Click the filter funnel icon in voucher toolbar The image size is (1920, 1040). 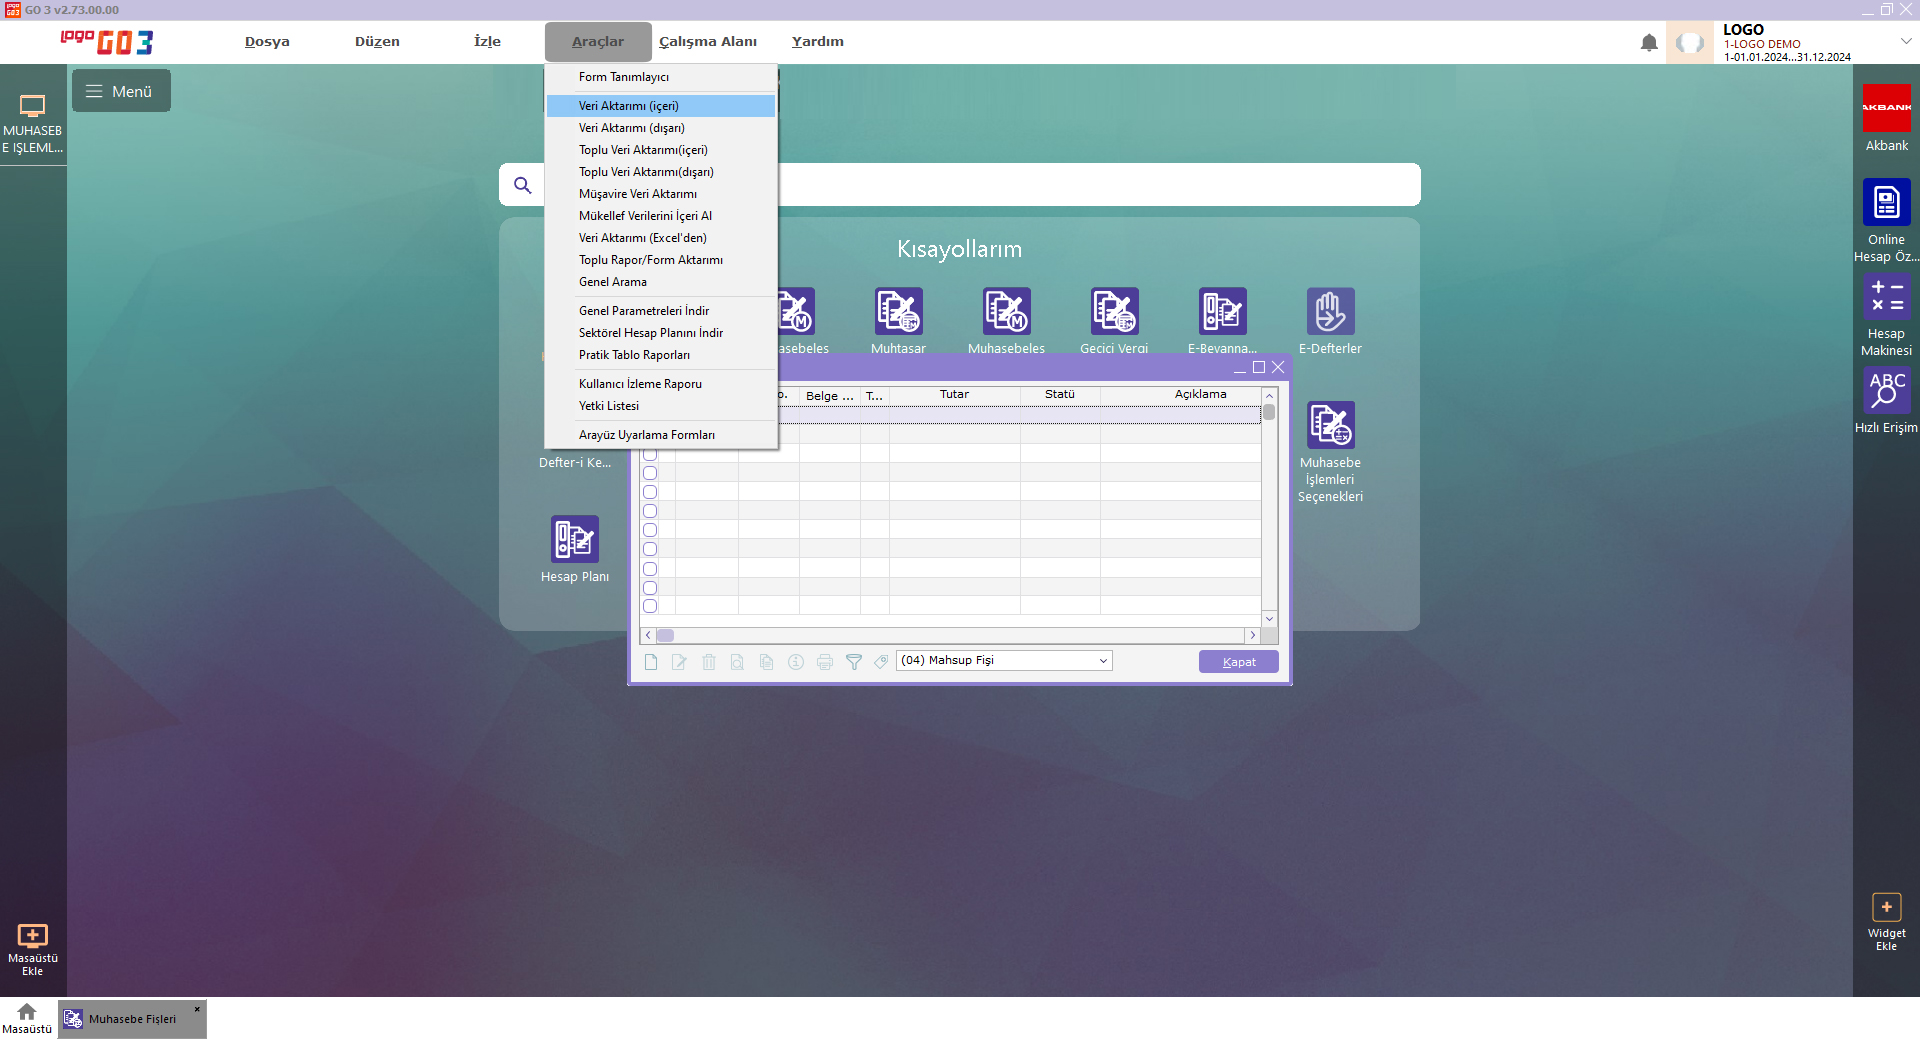click(853, 662)
